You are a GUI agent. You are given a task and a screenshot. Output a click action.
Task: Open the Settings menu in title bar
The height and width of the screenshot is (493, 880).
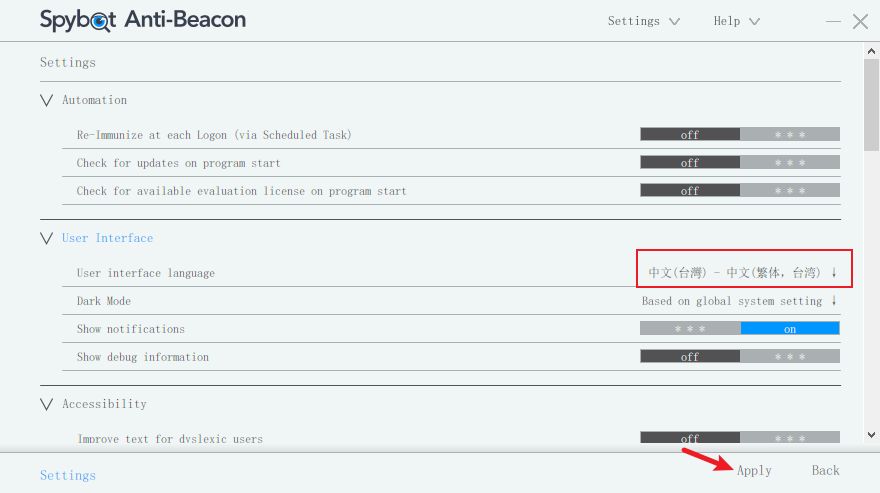(643, 21)
